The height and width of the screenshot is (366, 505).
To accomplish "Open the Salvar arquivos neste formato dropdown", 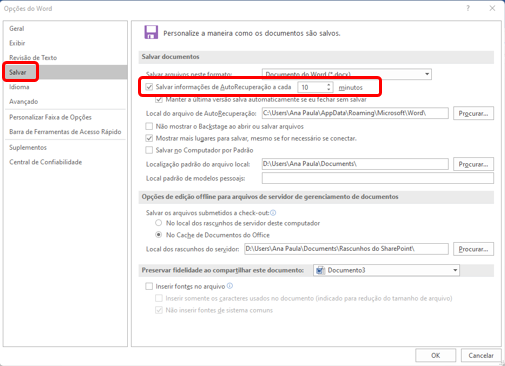I will [347, 74].
